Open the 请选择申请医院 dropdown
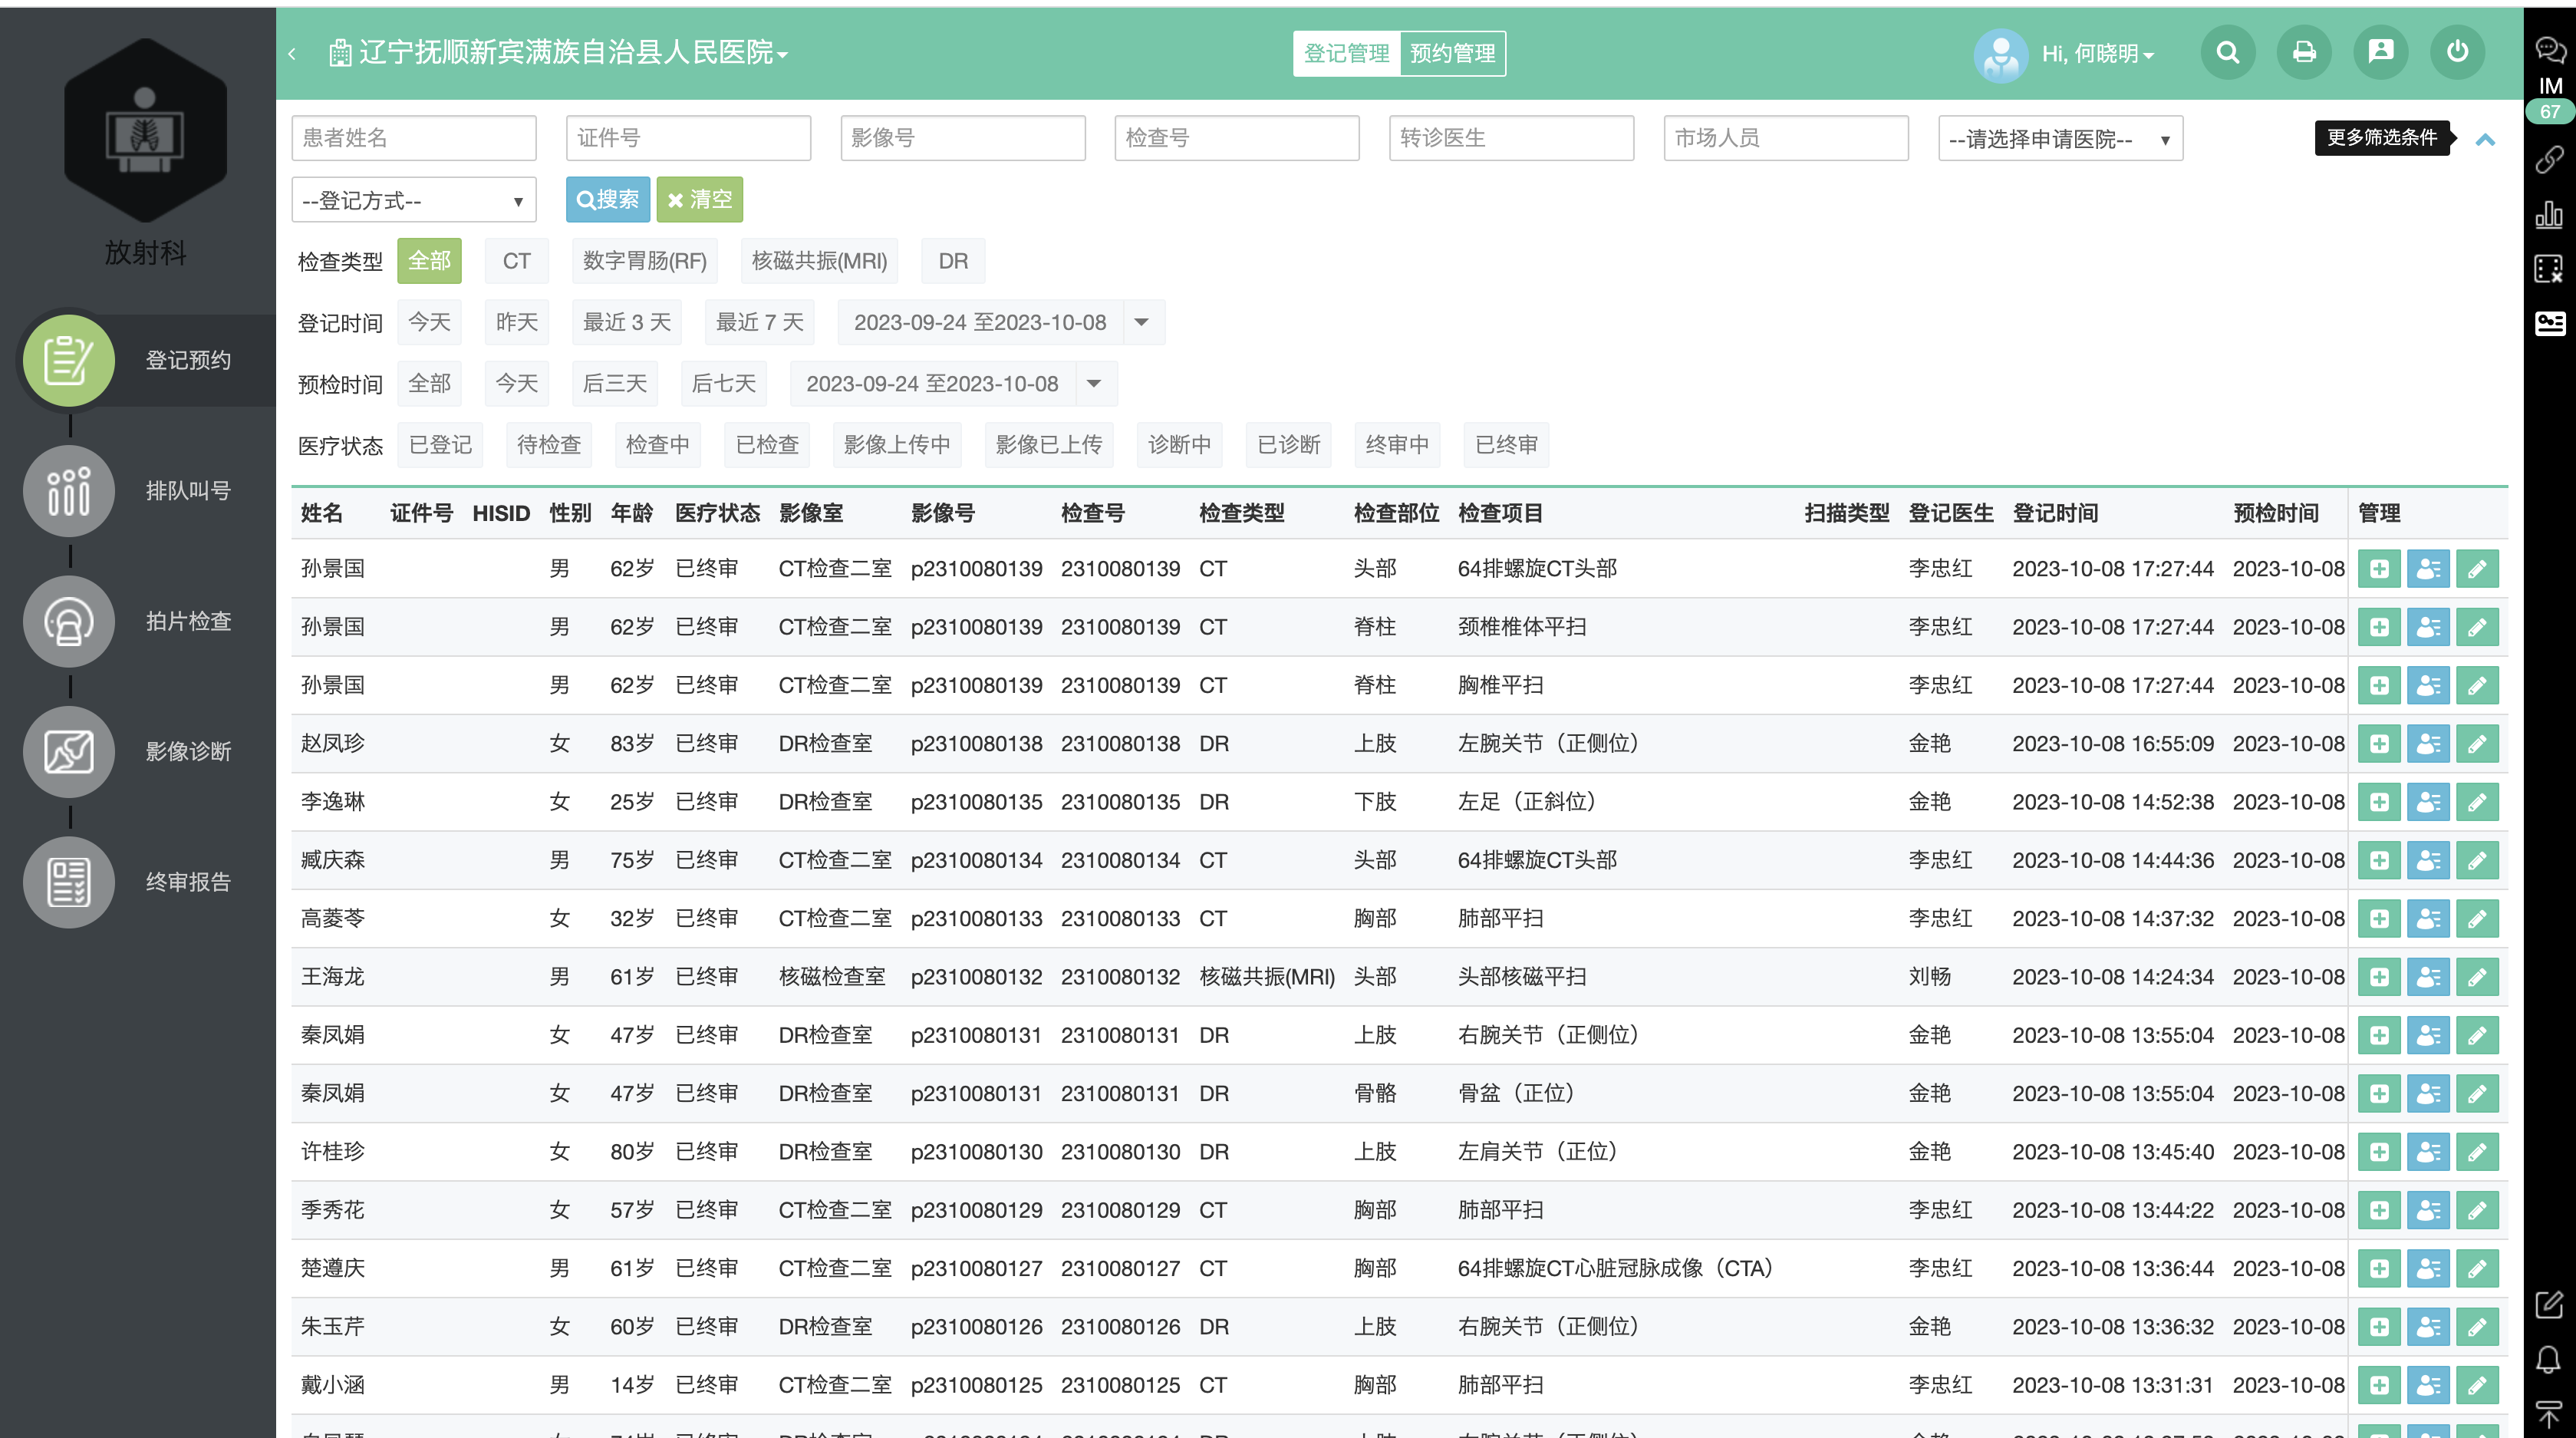2576x1438 pixels. [x=2060, y=138]
